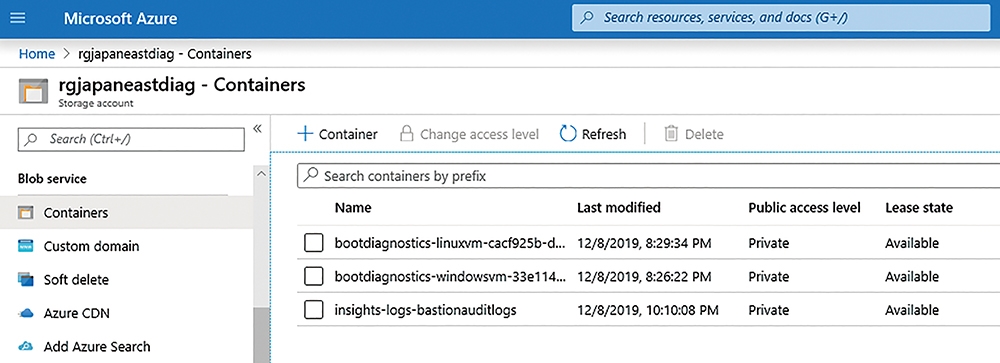Viewport: 1000px width, 363px height.
Task: Add a new Container button
Action: coord(337,134)
